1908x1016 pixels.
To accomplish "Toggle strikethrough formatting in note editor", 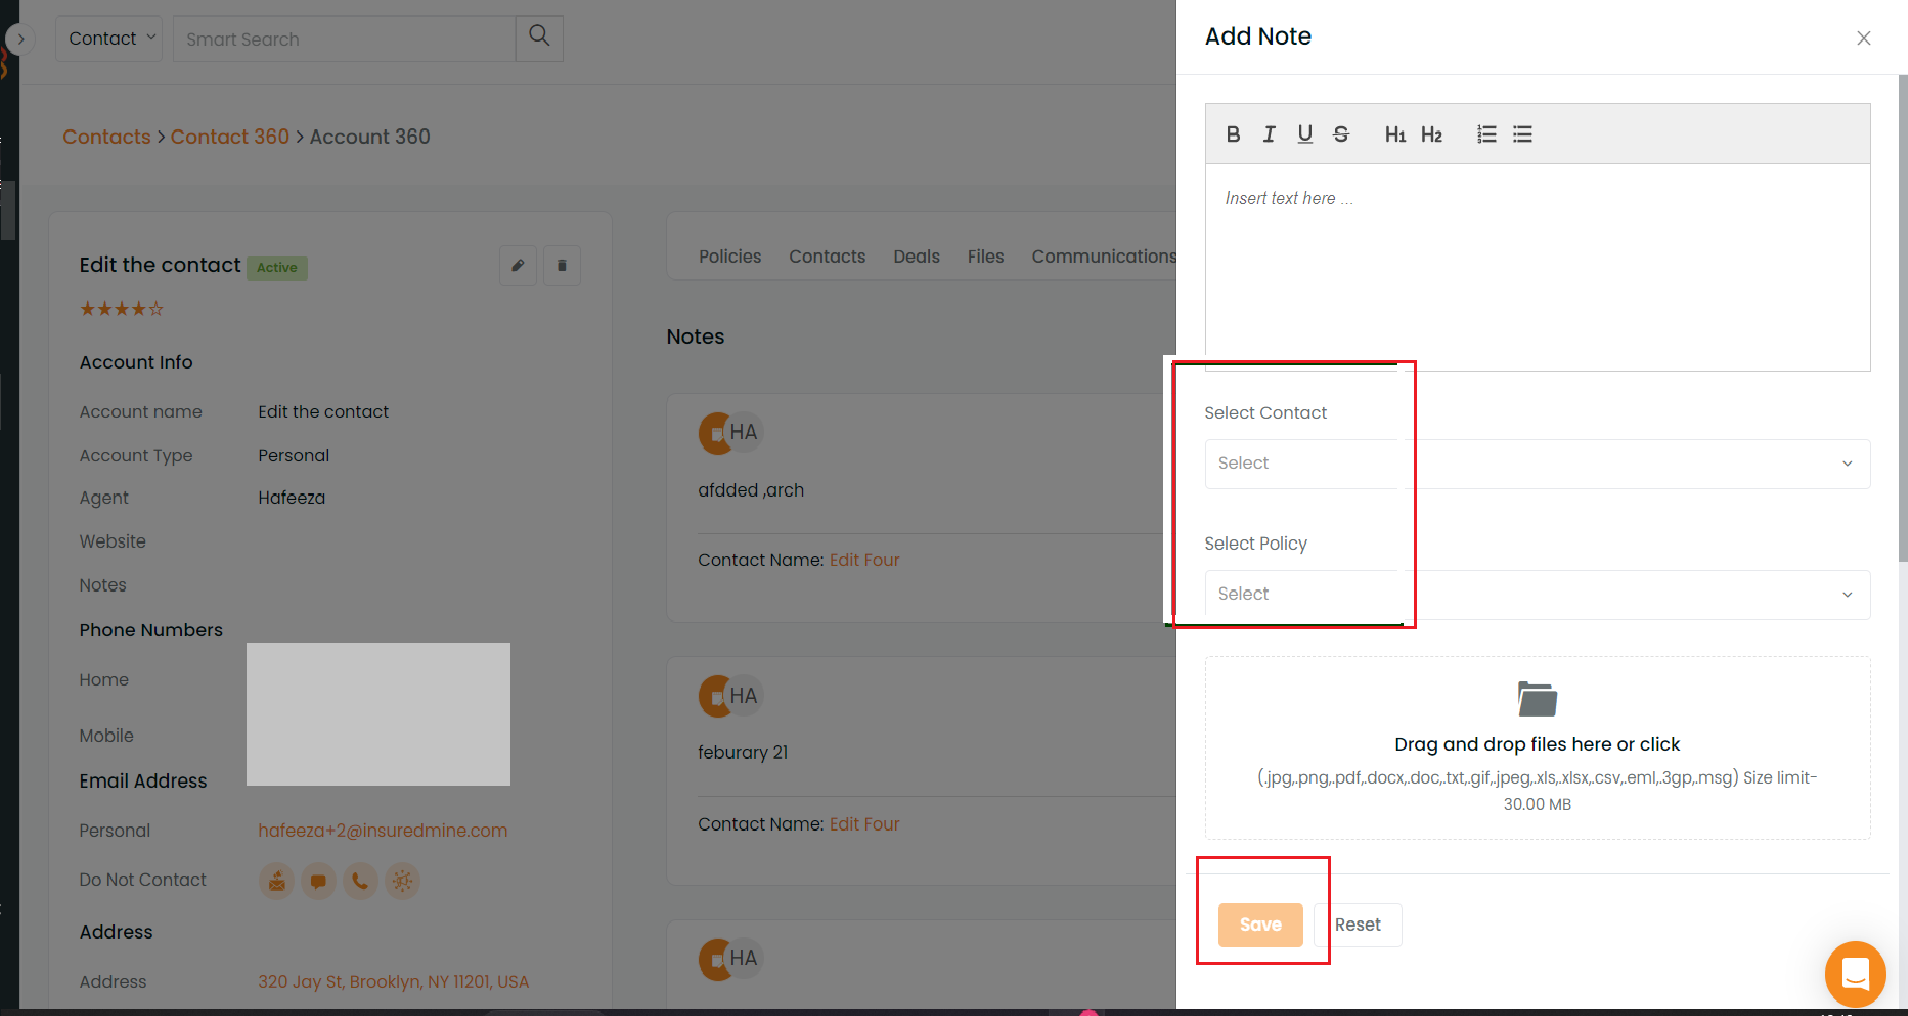I will coord(1341,134).
